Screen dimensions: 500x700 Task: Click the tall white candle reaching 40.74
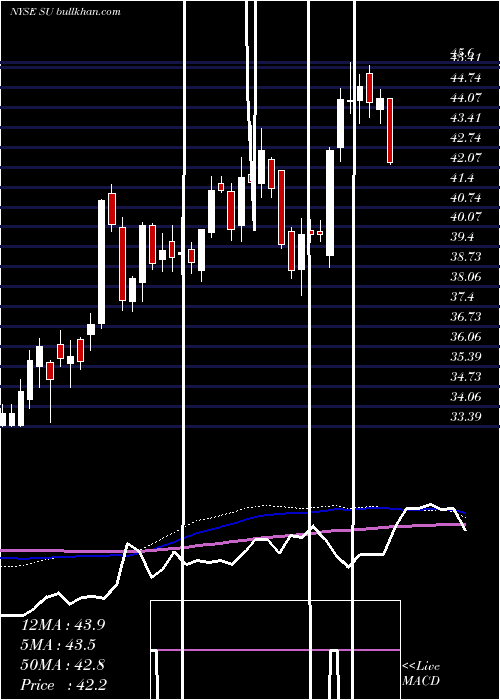click(102, 262)
